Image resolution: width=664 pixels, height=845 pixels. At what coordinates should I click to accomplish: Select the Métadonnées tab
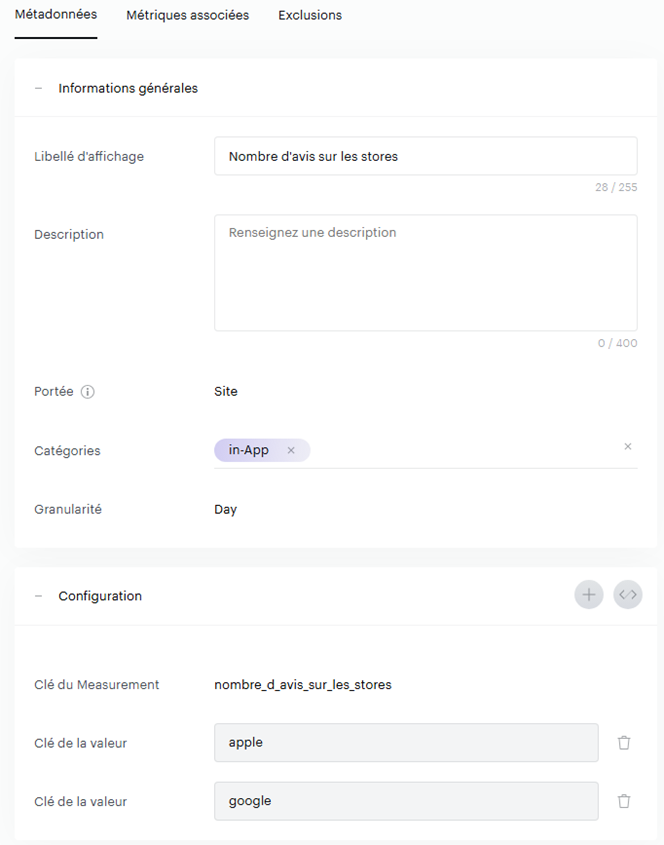click(x=56, y=15)
